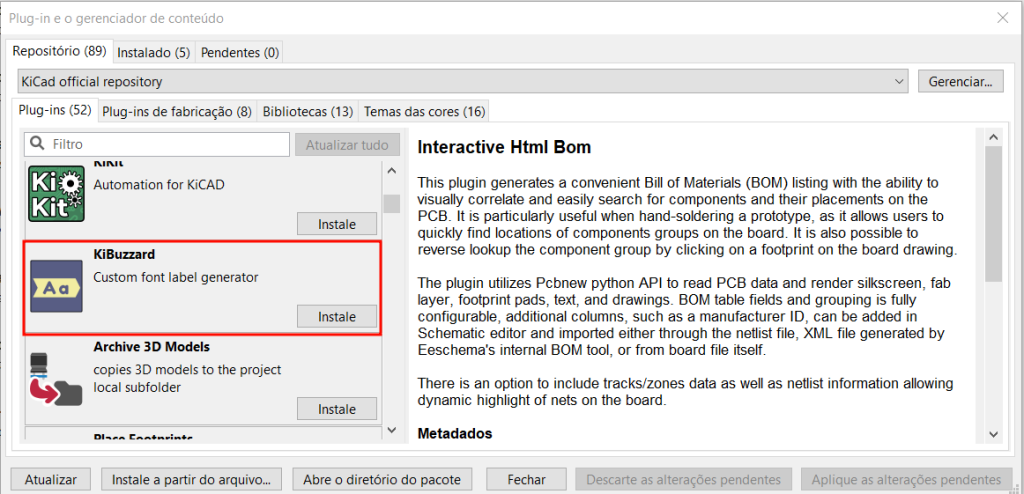Click the description pane scrollbar thumb
This screenshot has width=1024, height=494.
(993, 214)
